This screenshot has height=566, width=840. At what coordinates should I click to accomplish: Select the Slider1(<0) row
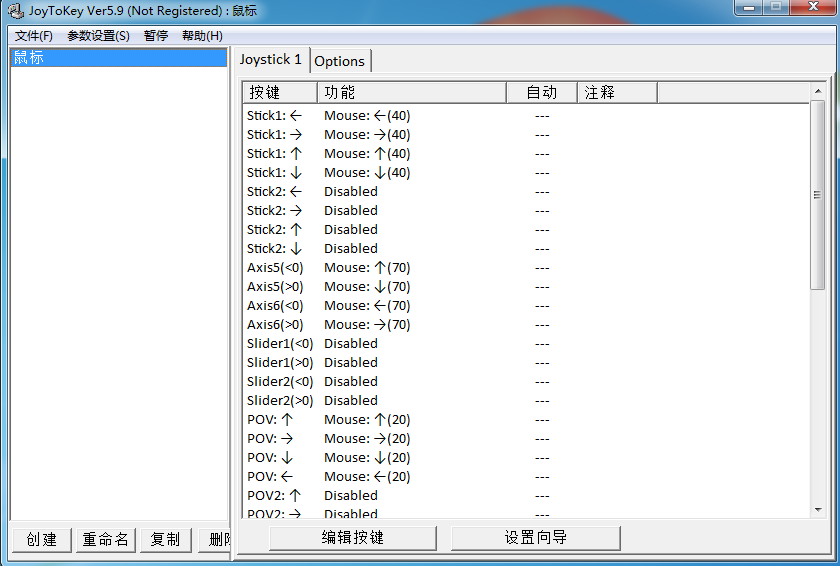click(x=526, y=344)
